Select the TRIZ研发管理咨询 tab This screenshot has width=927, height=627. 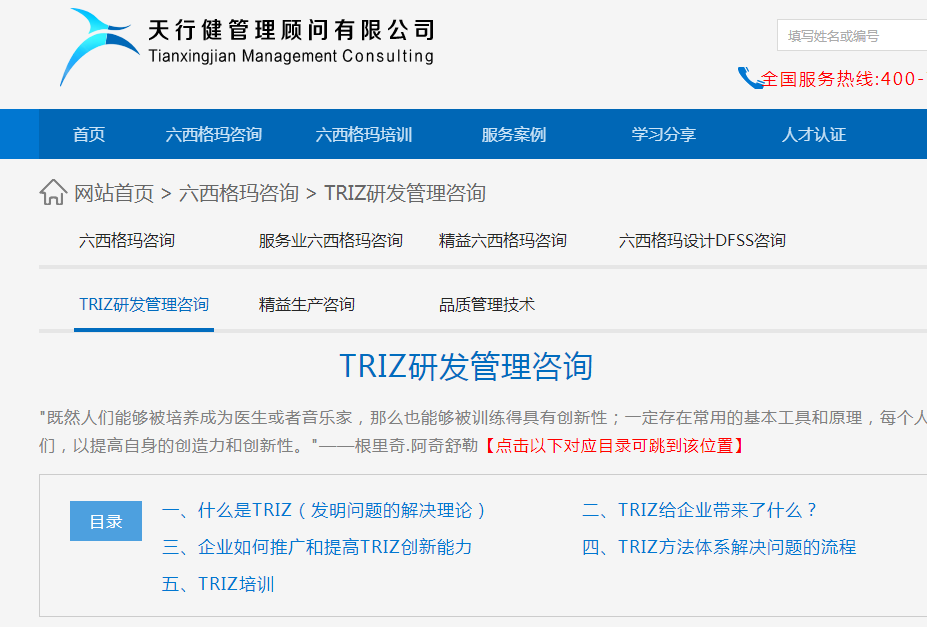[x=143, y=305]
